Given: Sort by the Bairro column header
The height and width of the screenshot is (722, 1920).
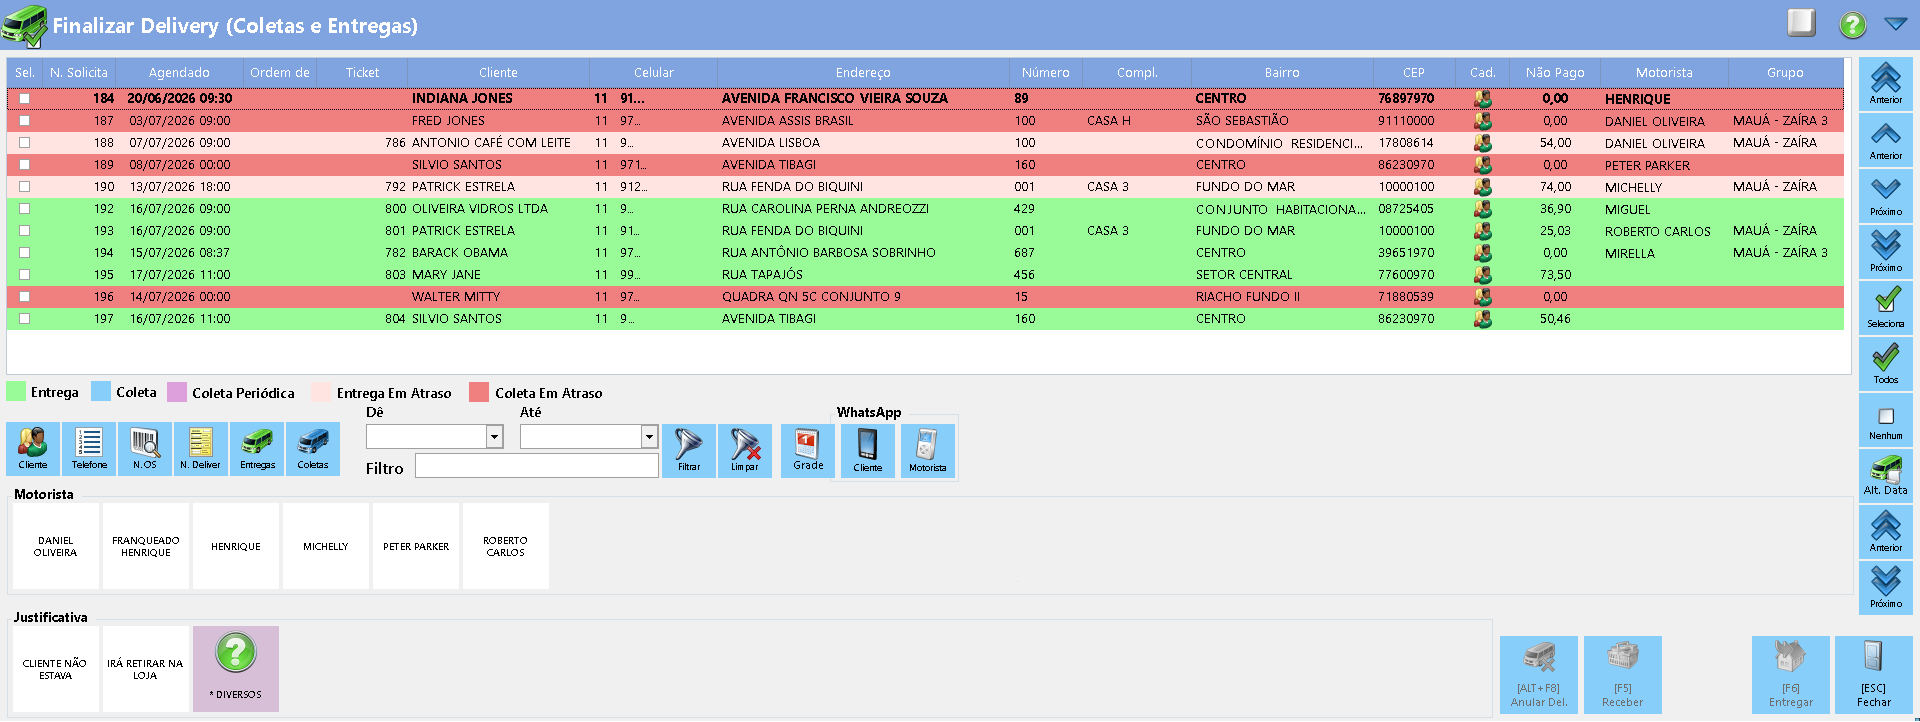Looking at the screenshot, I should (1281, 73).
